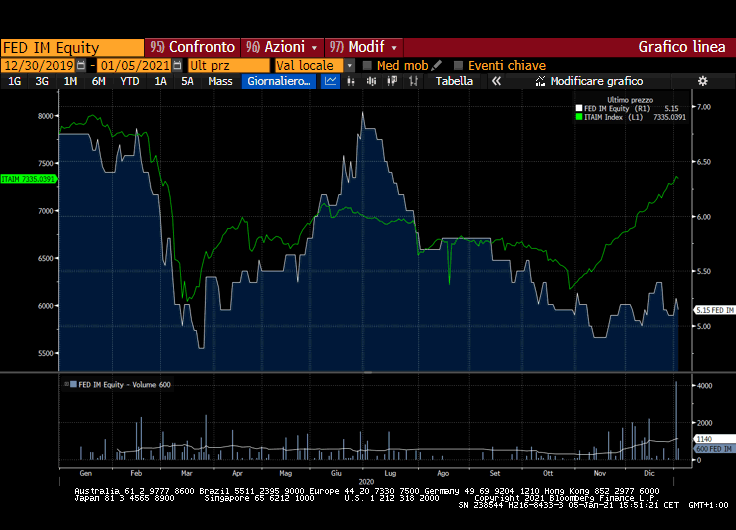Image resolution: width=736 pixels, height=530 pixels.
Task: Click the green ITAIM Index legend swatch
Action: pos(578,117)
